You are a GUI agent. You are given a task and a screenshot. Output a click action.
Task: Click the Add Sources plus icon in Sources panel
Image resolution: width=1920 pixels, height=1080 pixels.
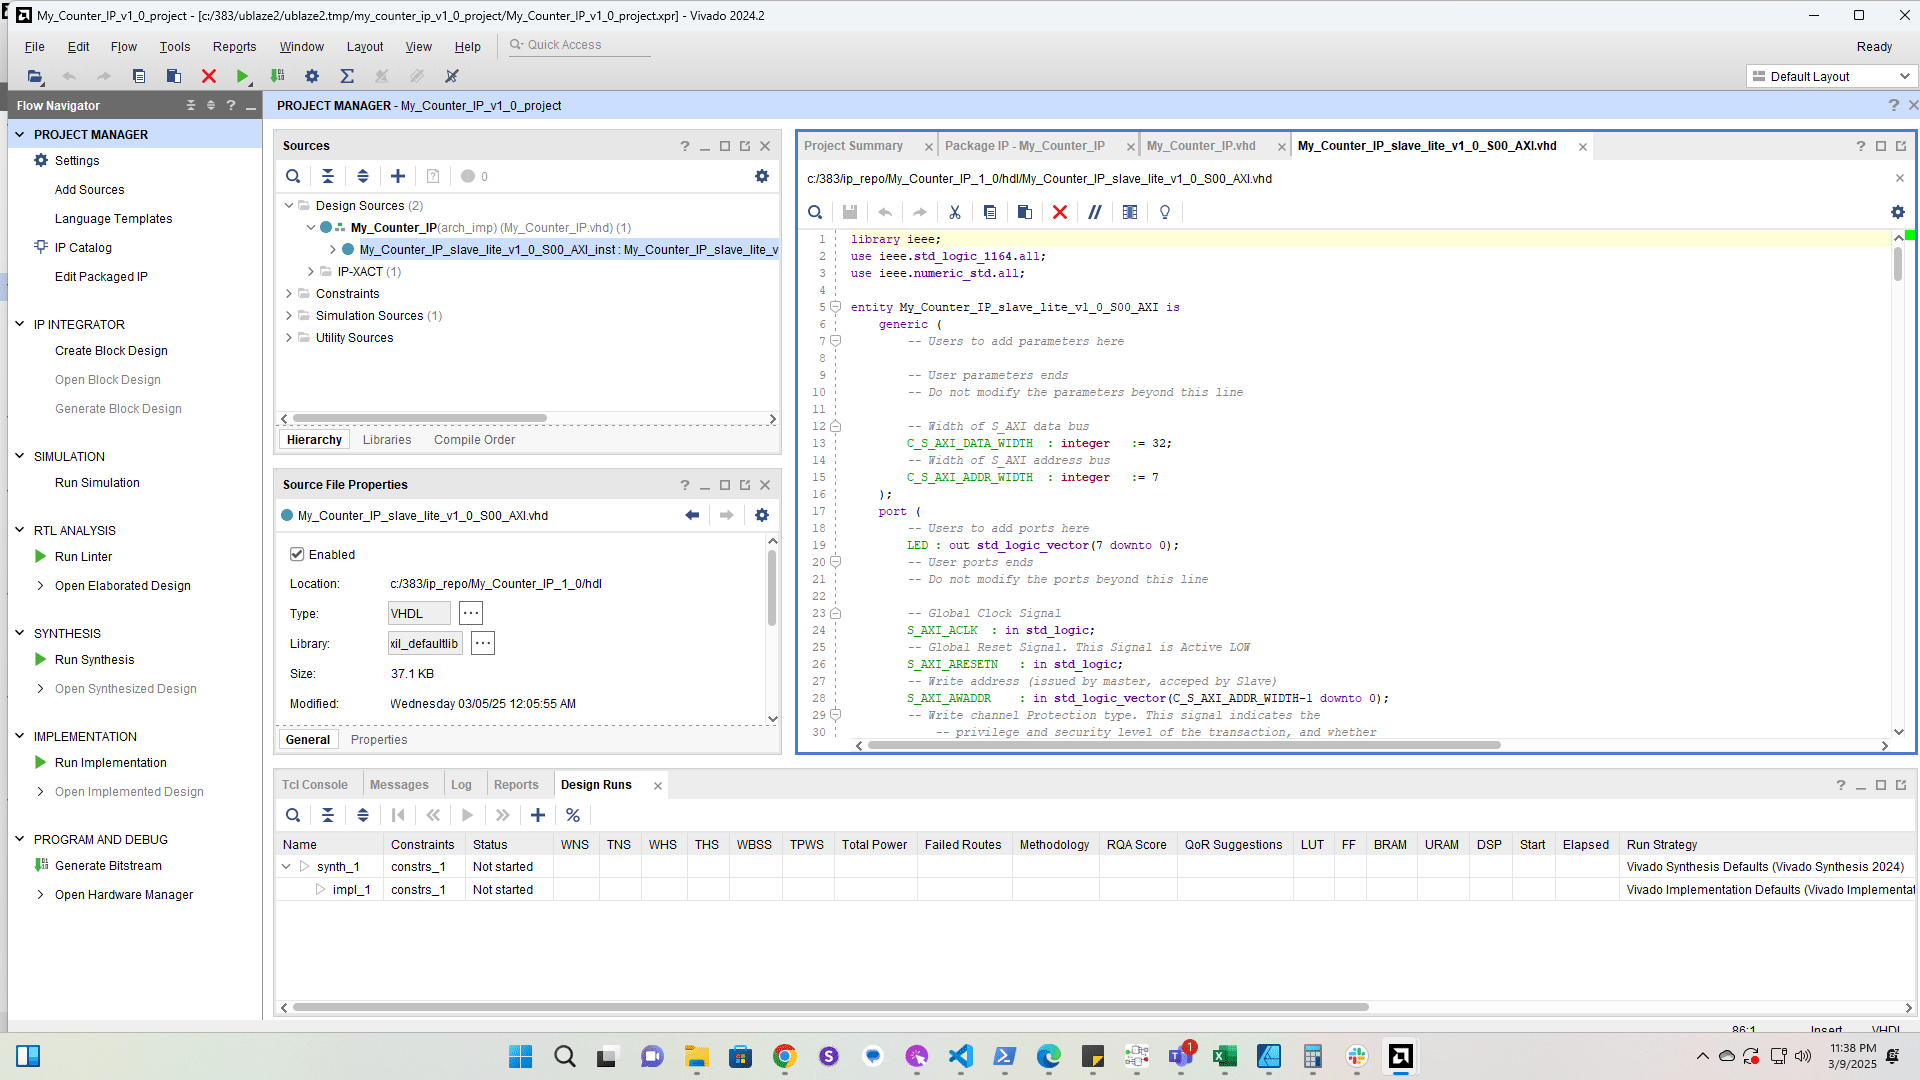click(398, 176)
